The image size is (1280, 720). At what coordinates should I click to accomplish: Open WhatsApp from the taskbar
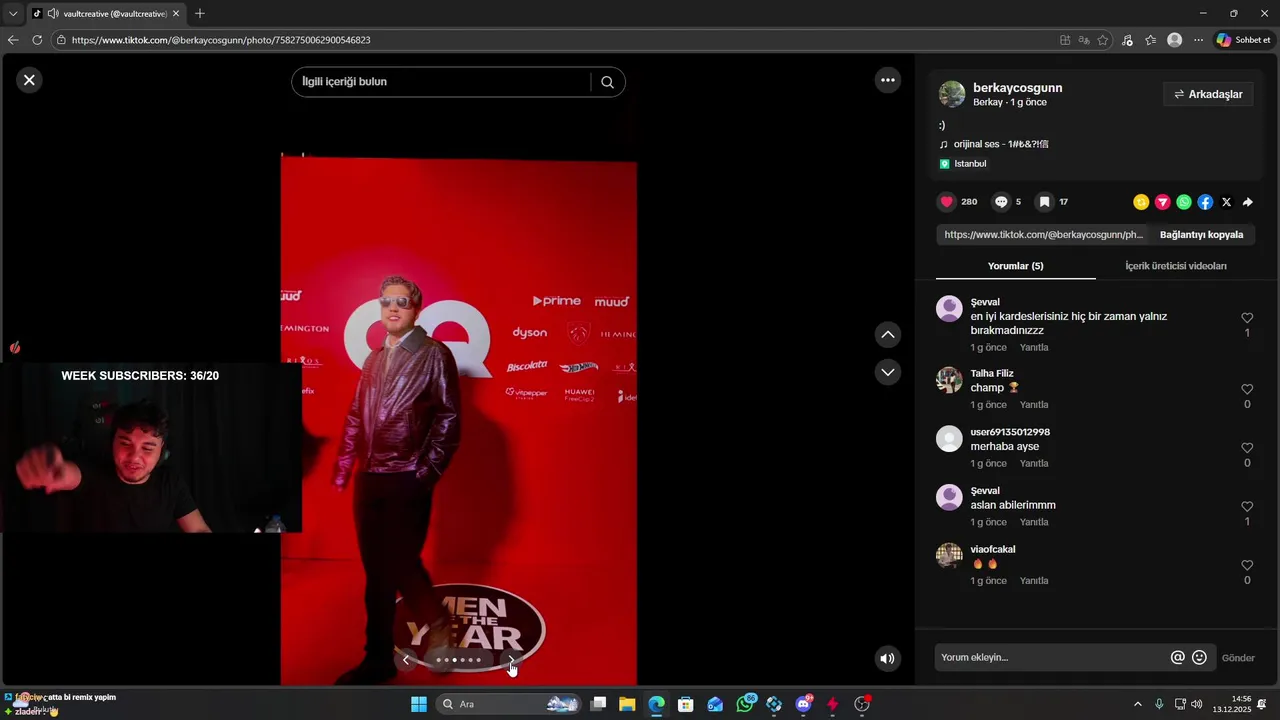pyautogui.click(x=745, y=704)
